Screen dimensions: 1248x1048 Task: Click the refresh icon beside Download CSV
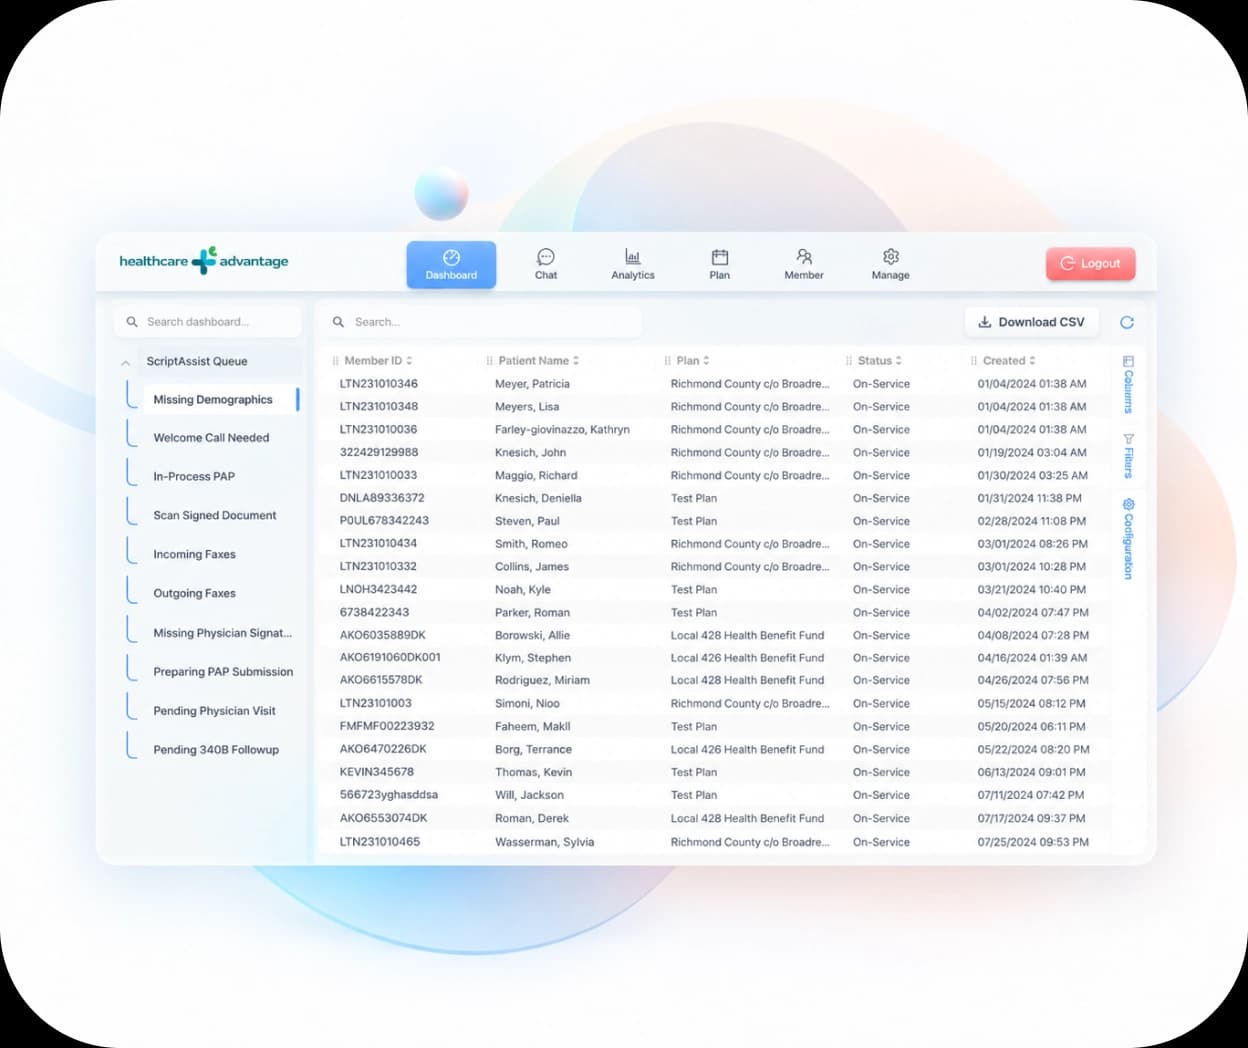(x=1127, y=322)
